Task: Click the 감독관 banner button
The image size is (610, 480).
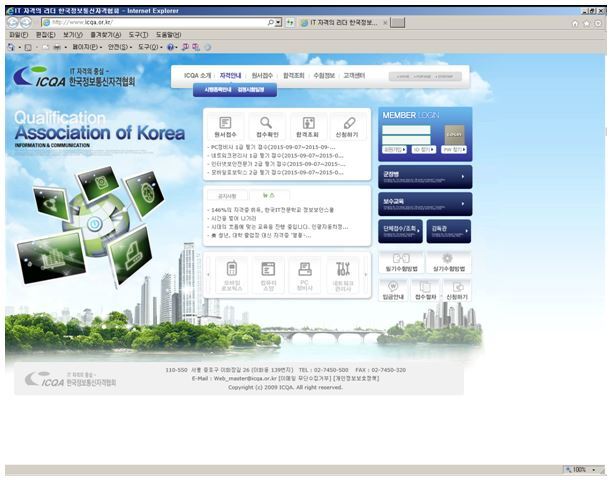Action: [x=449, y=231]
